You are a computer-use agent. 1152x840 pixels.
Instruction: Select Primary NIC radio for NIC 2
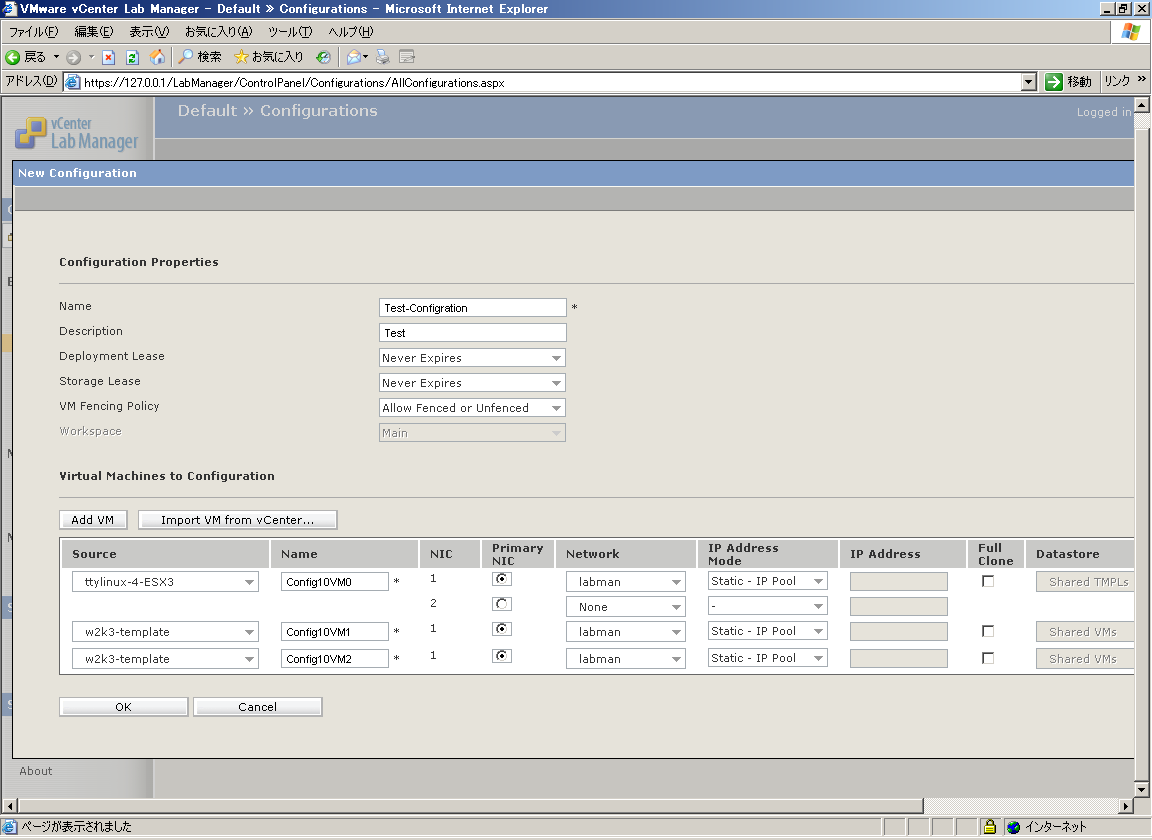click(x=501, y=604)
